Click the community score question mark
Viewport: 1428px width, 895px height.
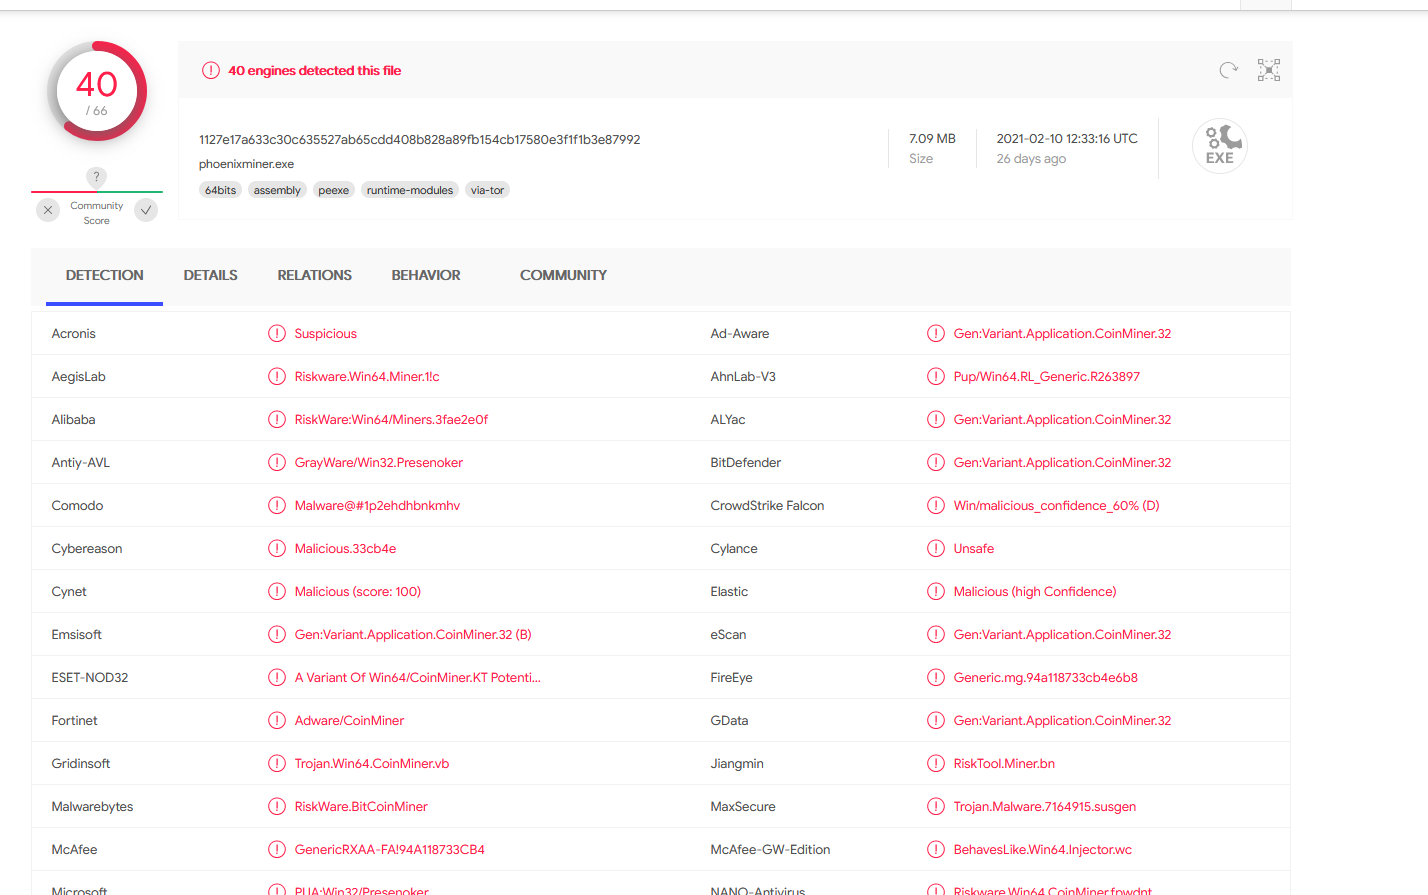point(96,177)
